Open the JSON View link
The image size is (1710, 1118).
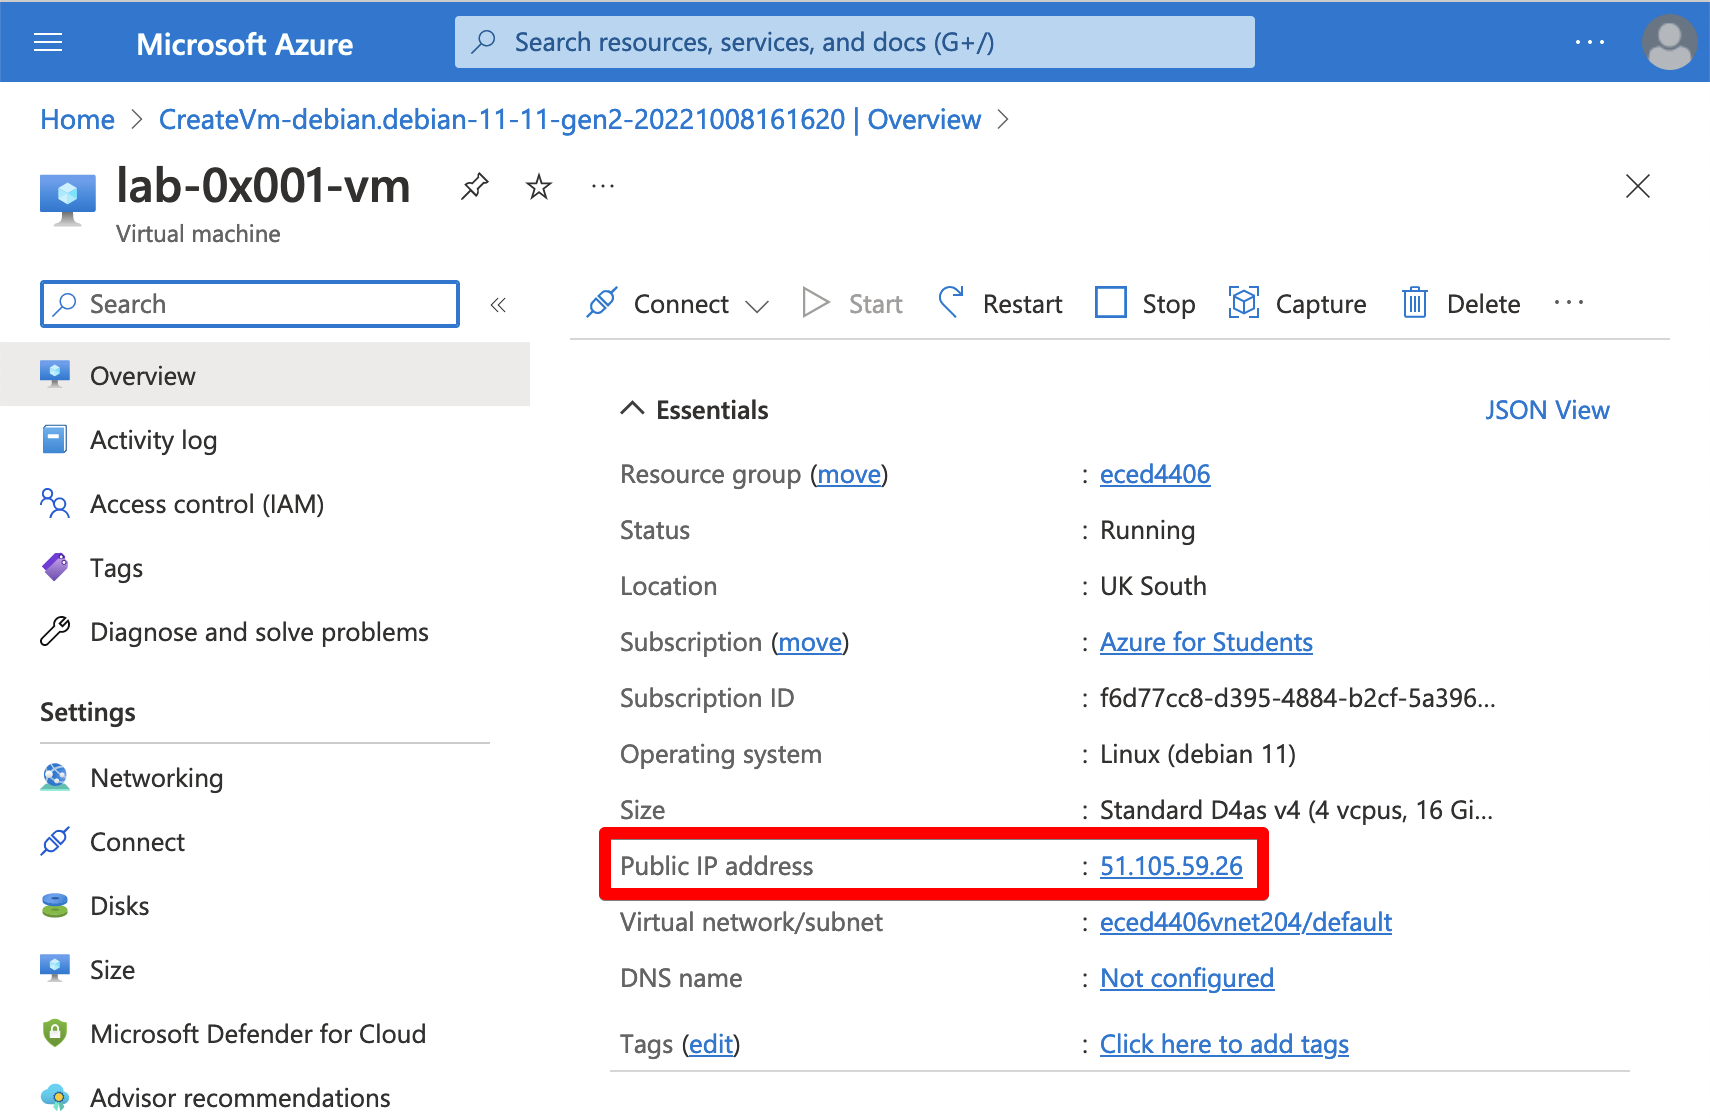(x=1546, y=410)
